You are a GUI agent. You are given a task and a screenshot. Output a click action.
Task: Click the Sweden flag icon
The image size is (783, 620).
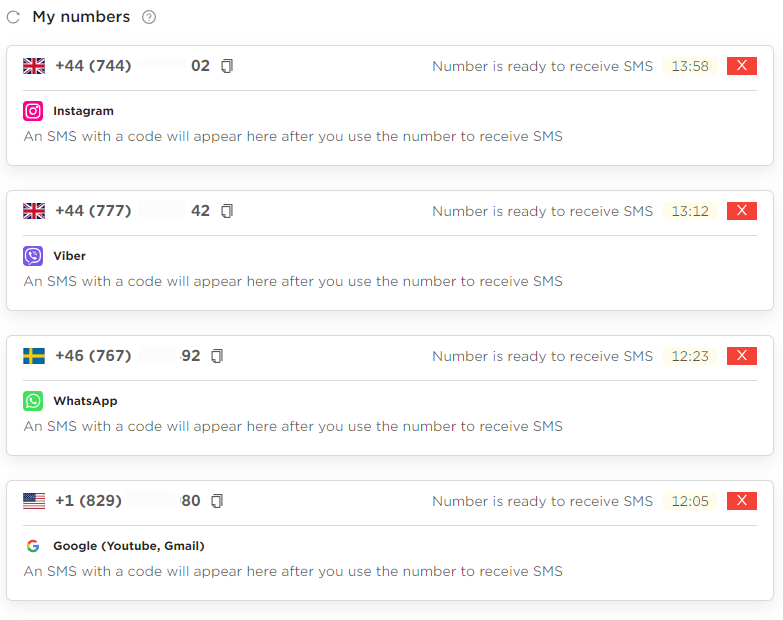pyautogui.click(x=34, y=356)
